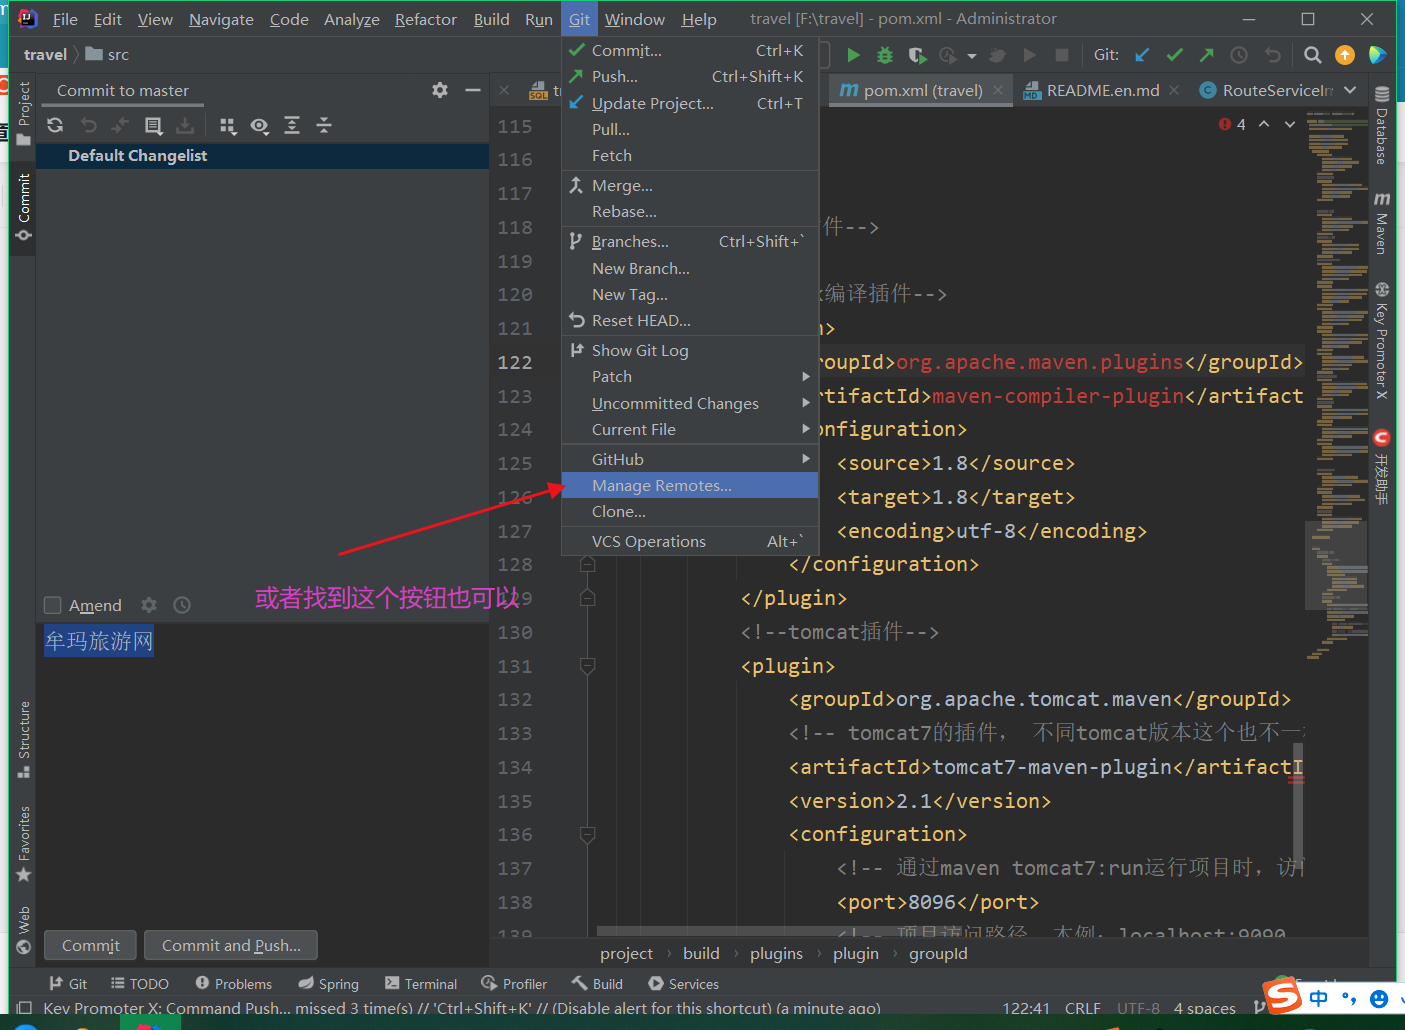Select Manage Remotes menu item
Viewport: 1405px width, 1030px height.
coord(690,485)
